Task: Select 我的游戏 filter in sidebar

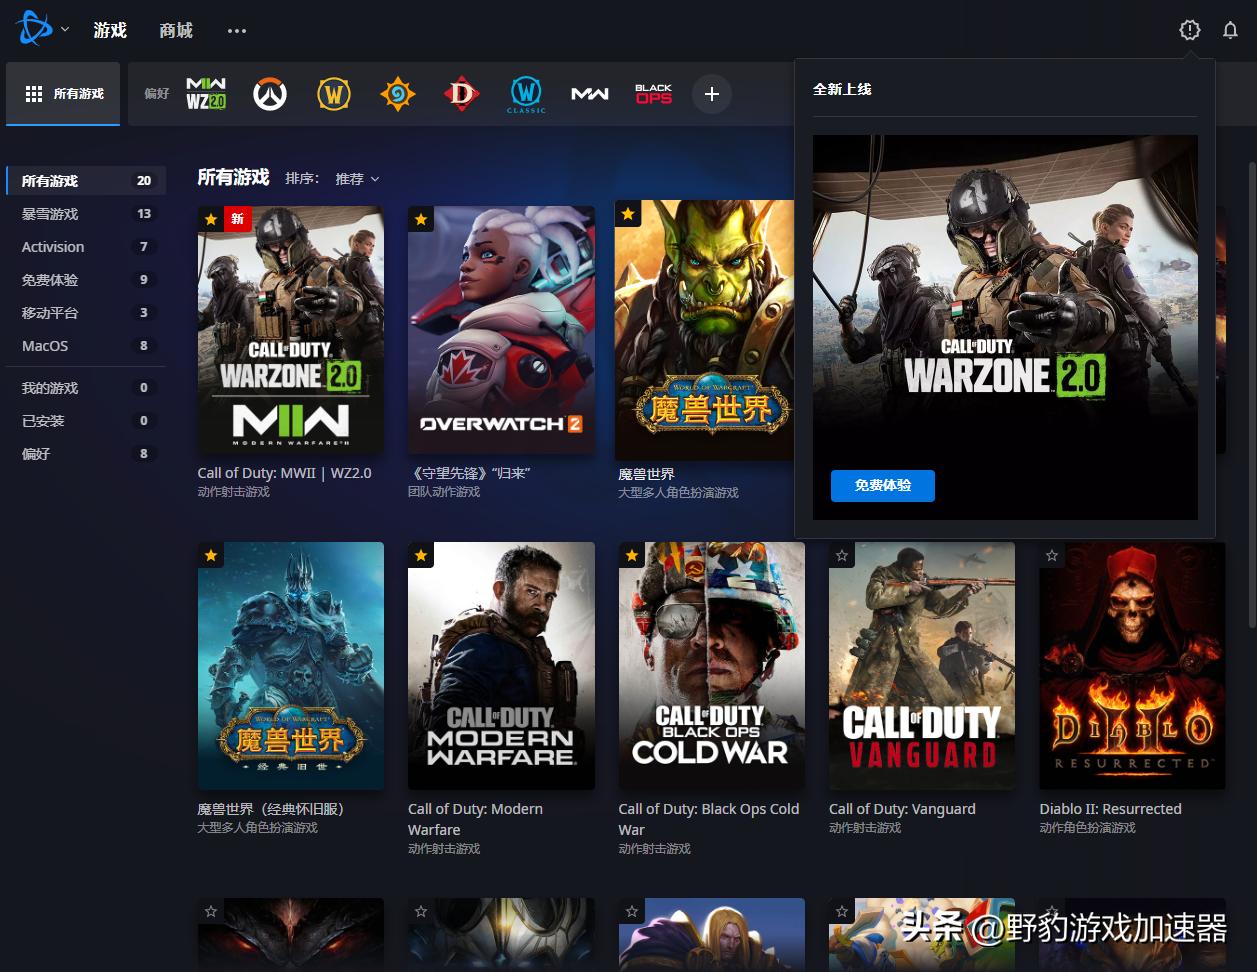Action: (x=86, y=388)
